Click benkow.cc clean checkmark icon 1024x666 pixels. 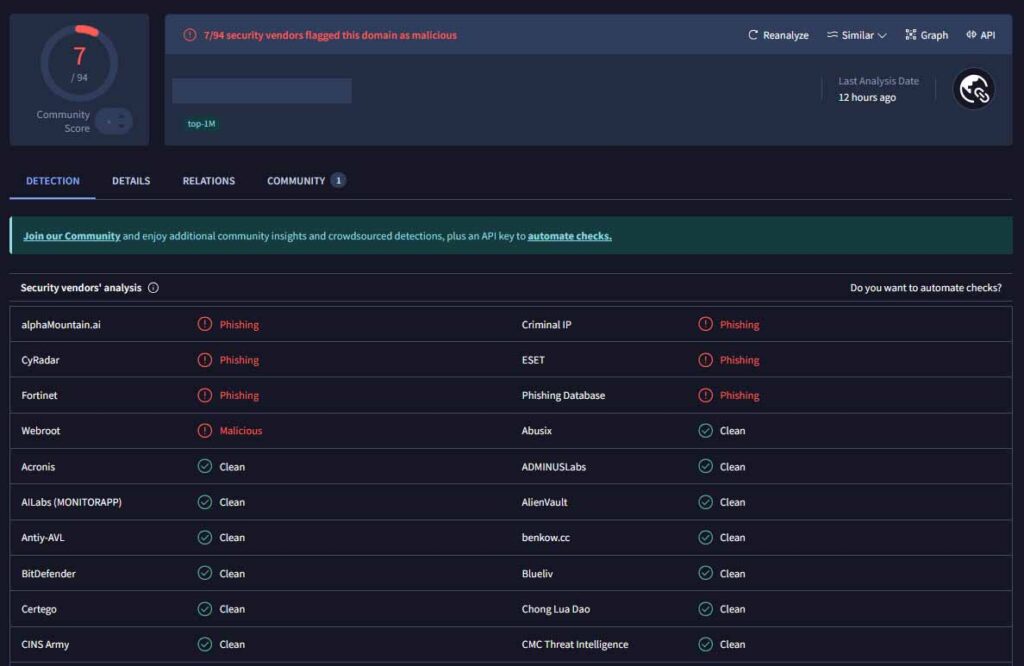[705, 537]
